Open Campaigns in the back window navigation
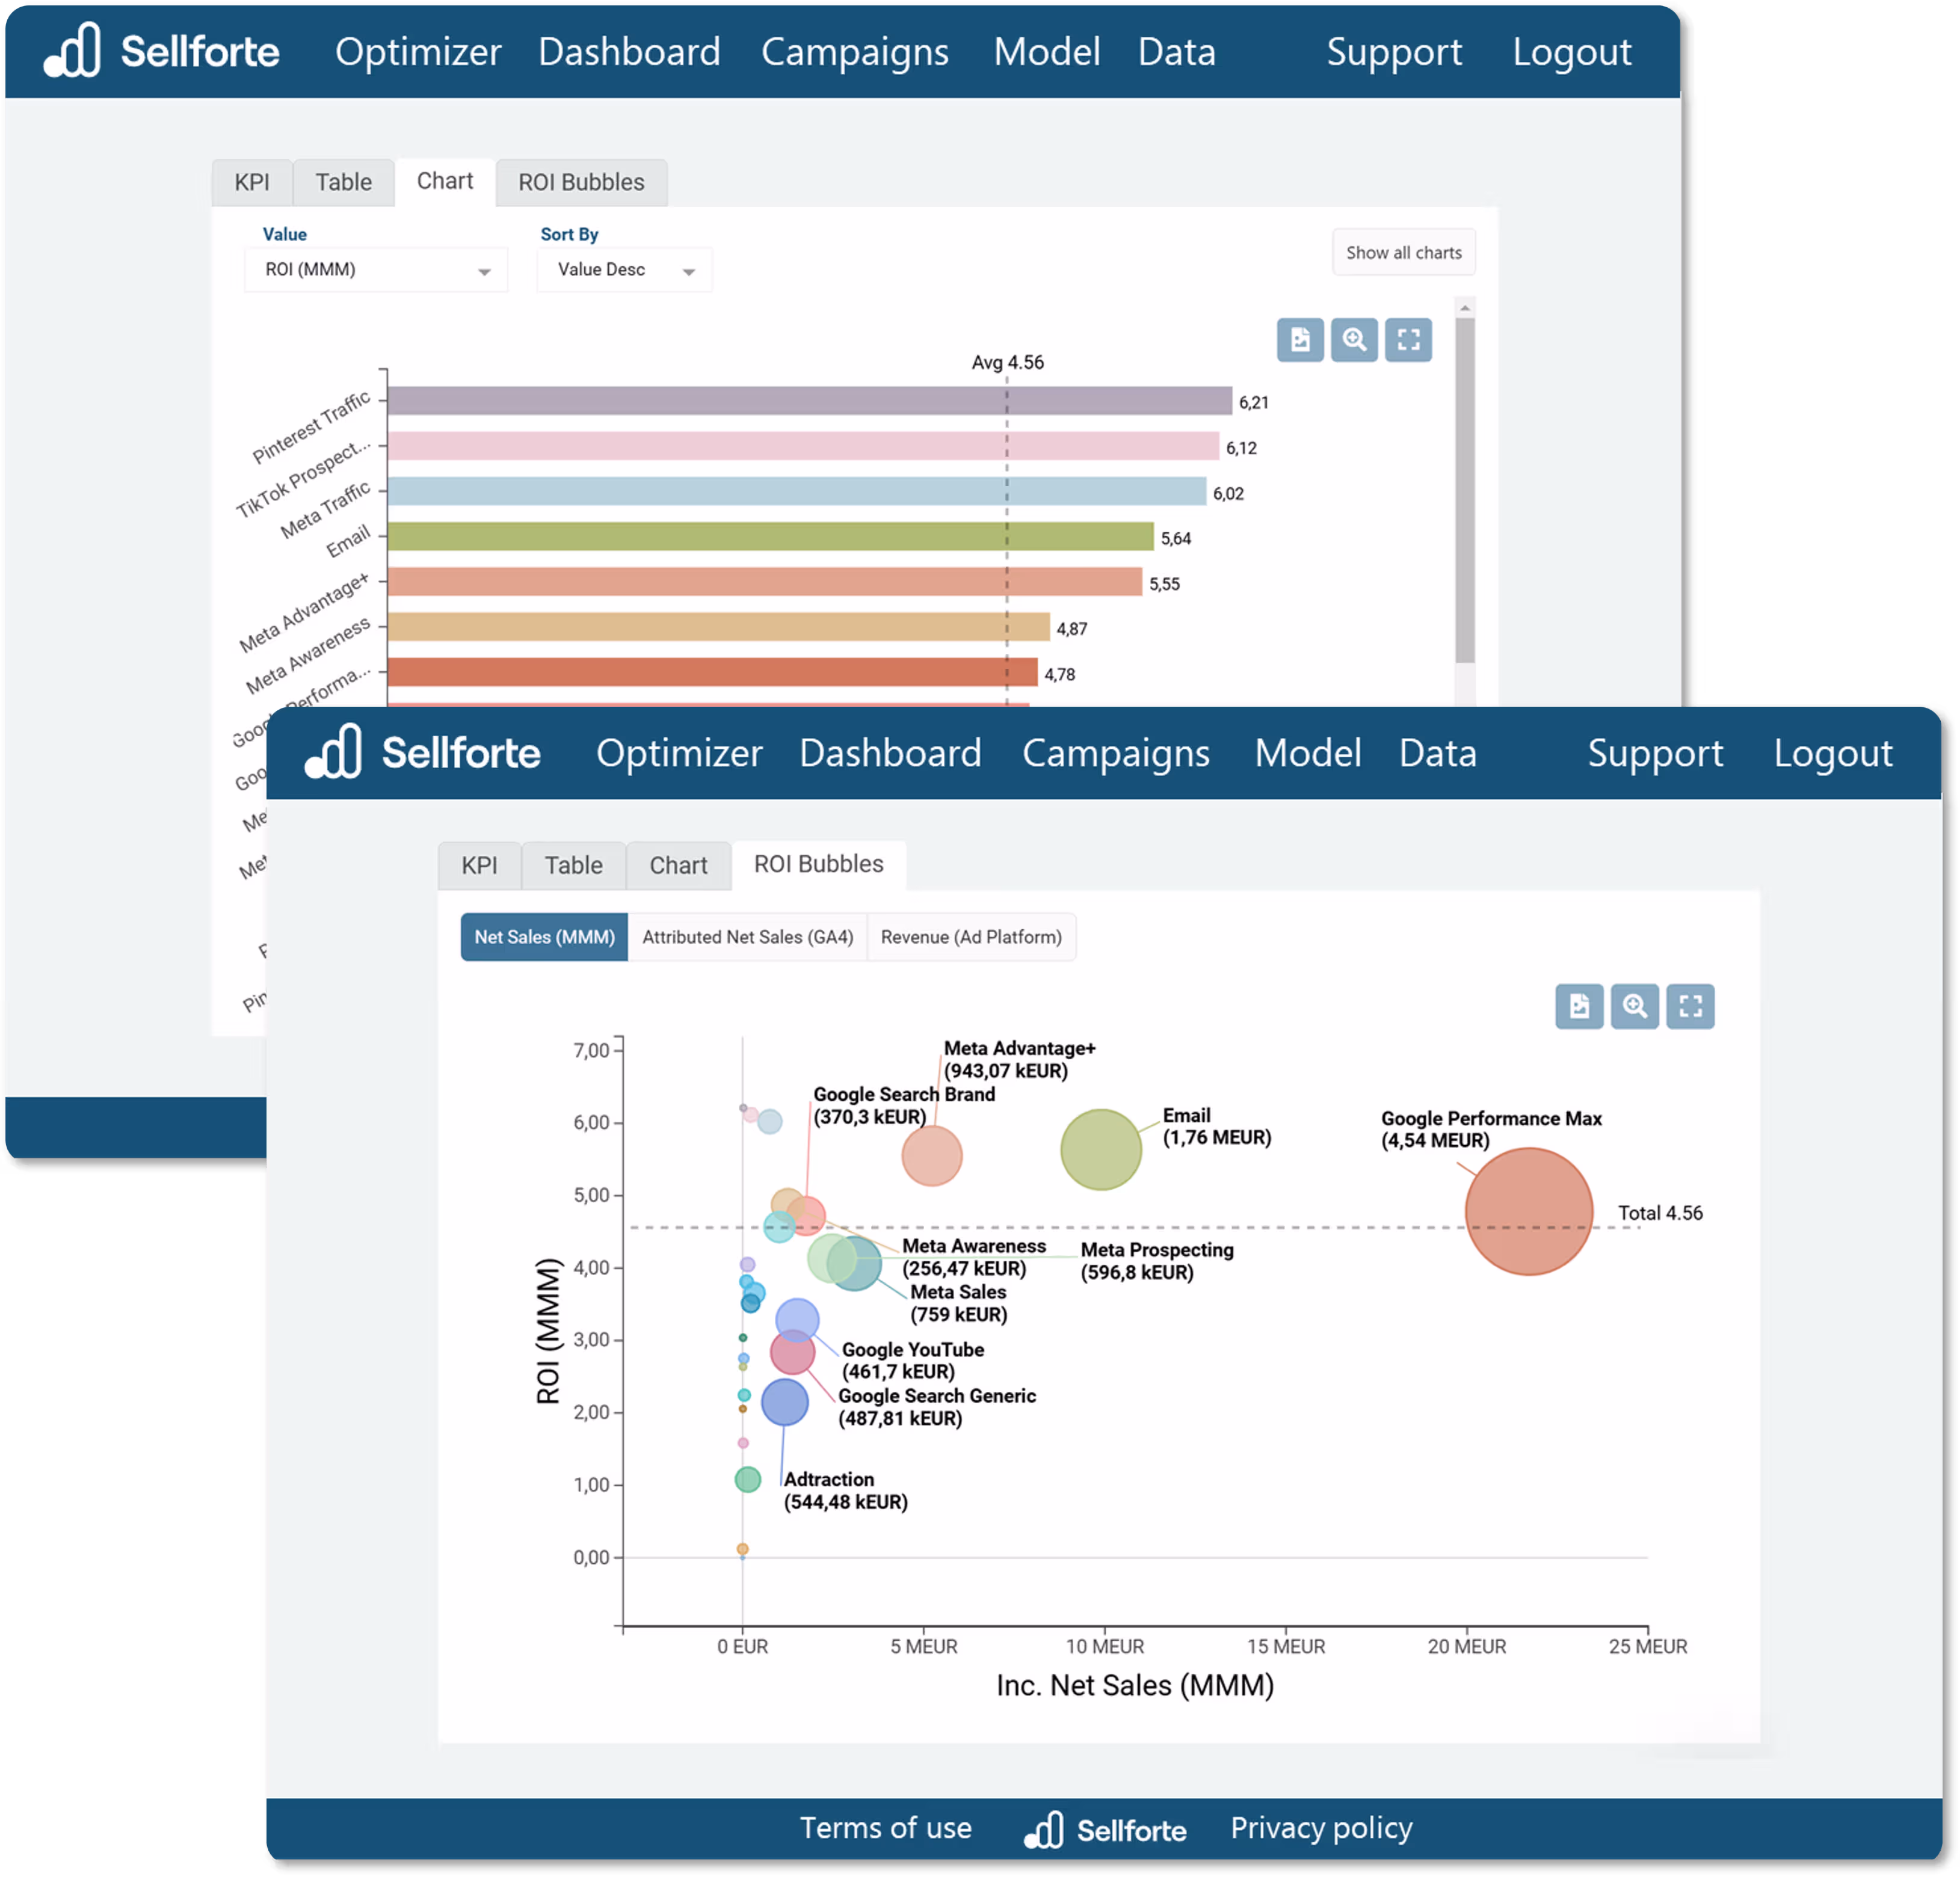Image resolution: width=1960 pixels, height=1882 pixels. coord(855,52)
